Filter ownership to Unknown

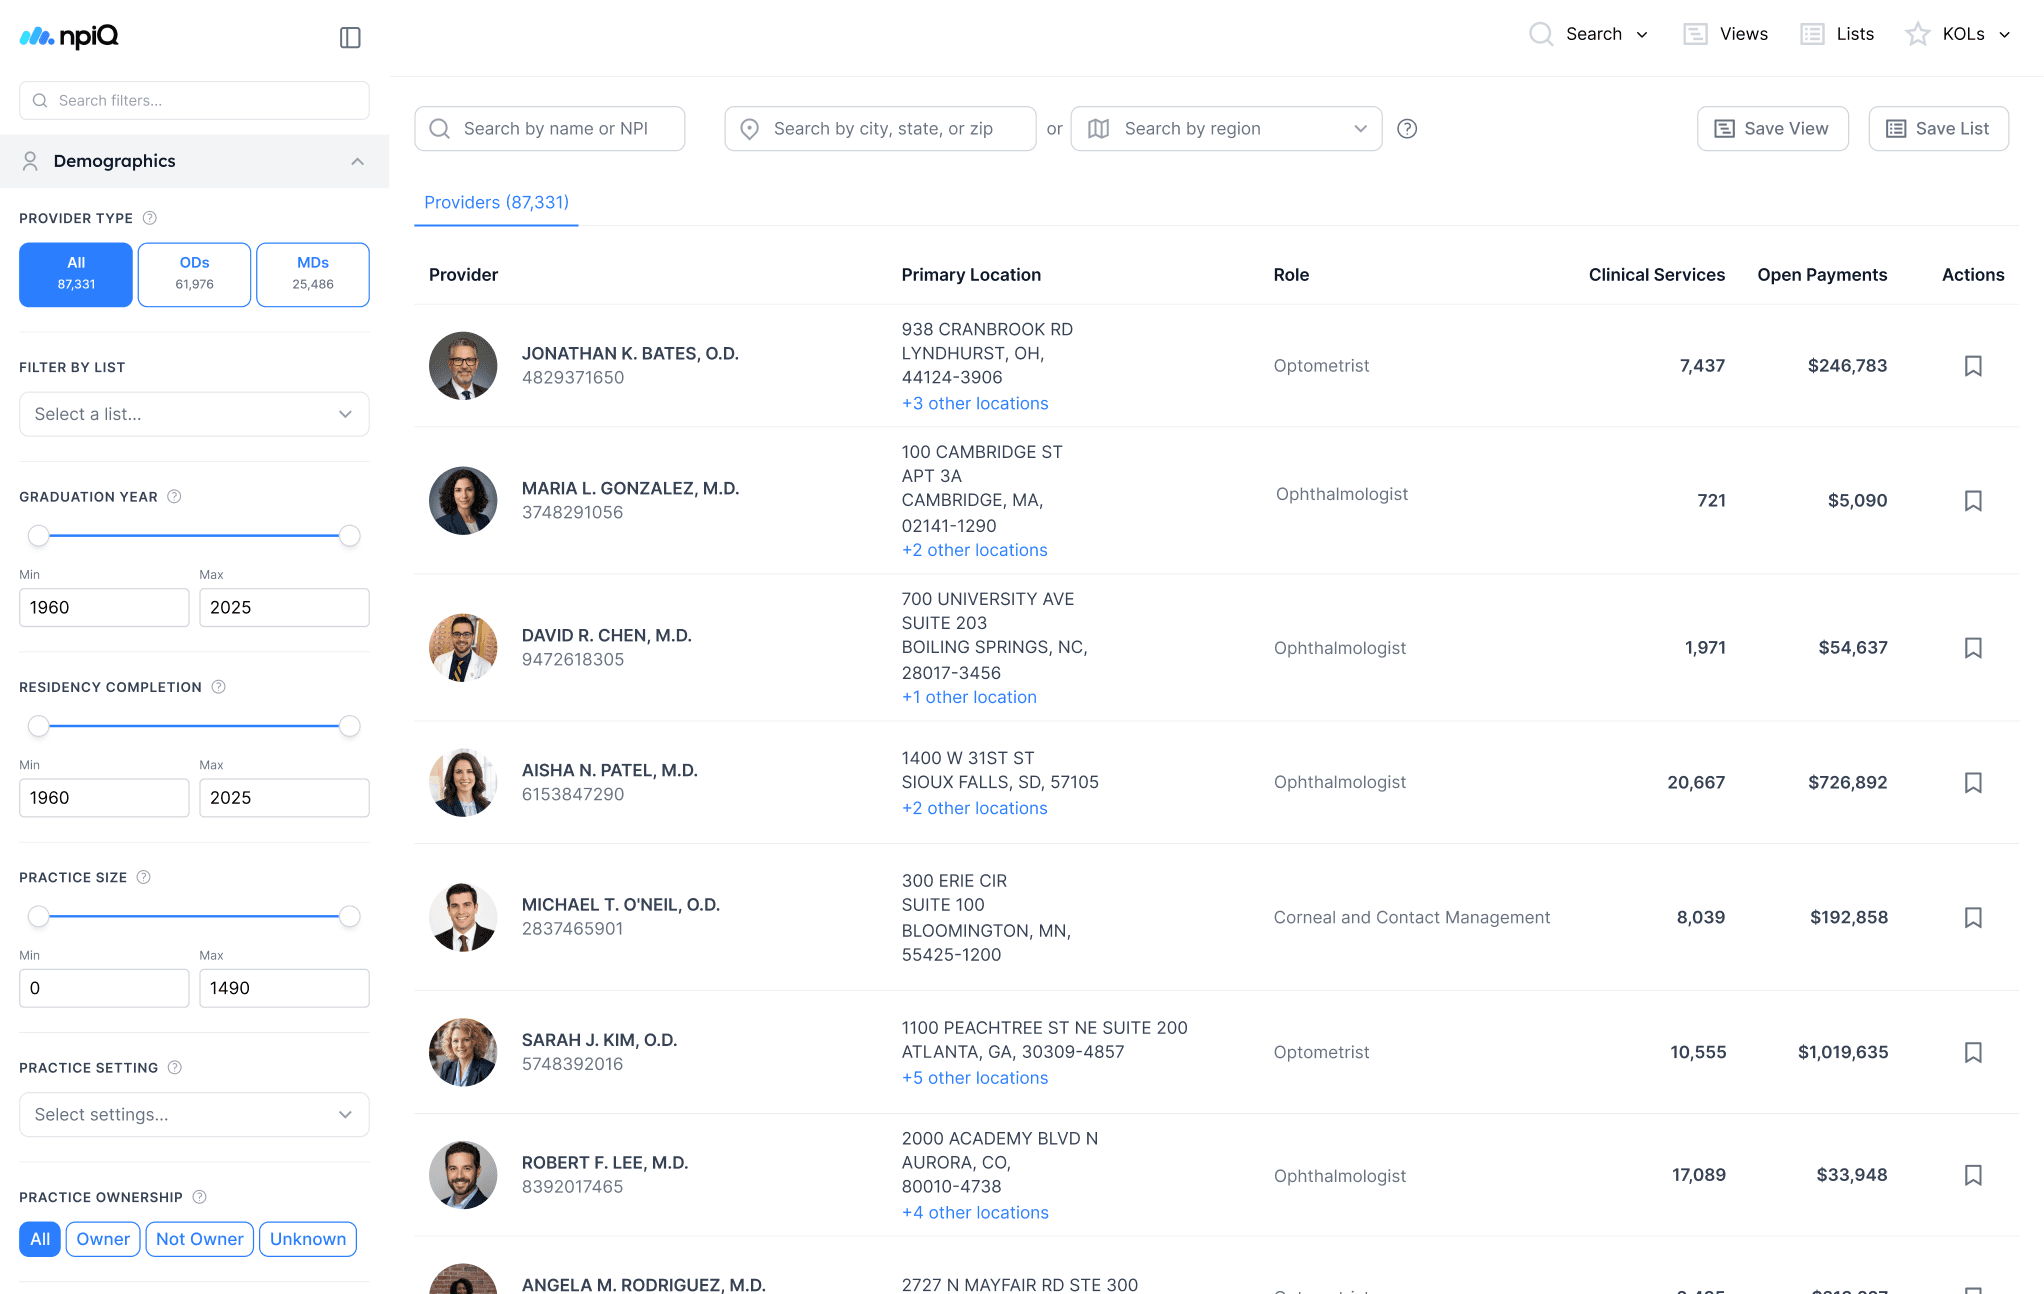[x=308, y=1239]
